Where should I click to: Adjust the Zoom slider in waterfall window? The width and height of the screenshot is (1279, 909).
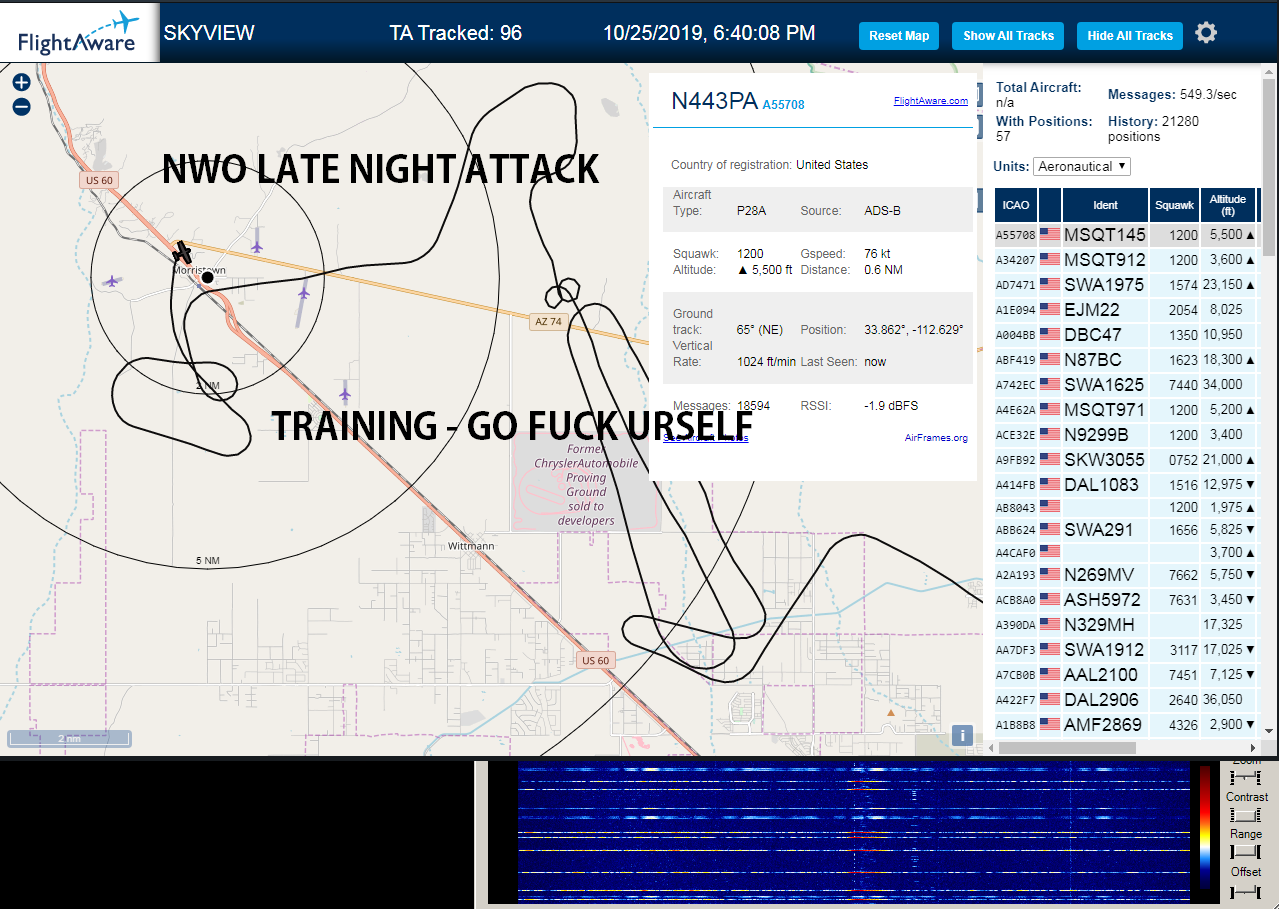click(1246, 778)
